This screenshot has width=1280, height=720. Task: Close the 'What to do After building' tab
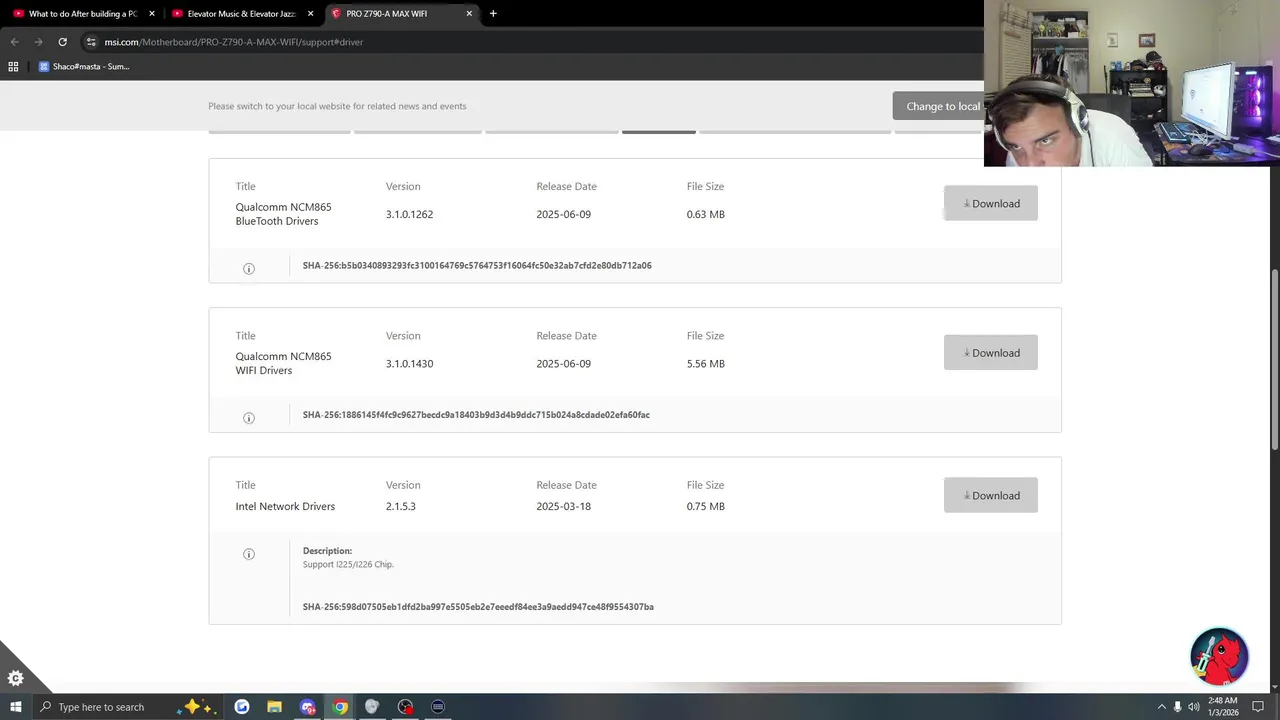[152, 14]
